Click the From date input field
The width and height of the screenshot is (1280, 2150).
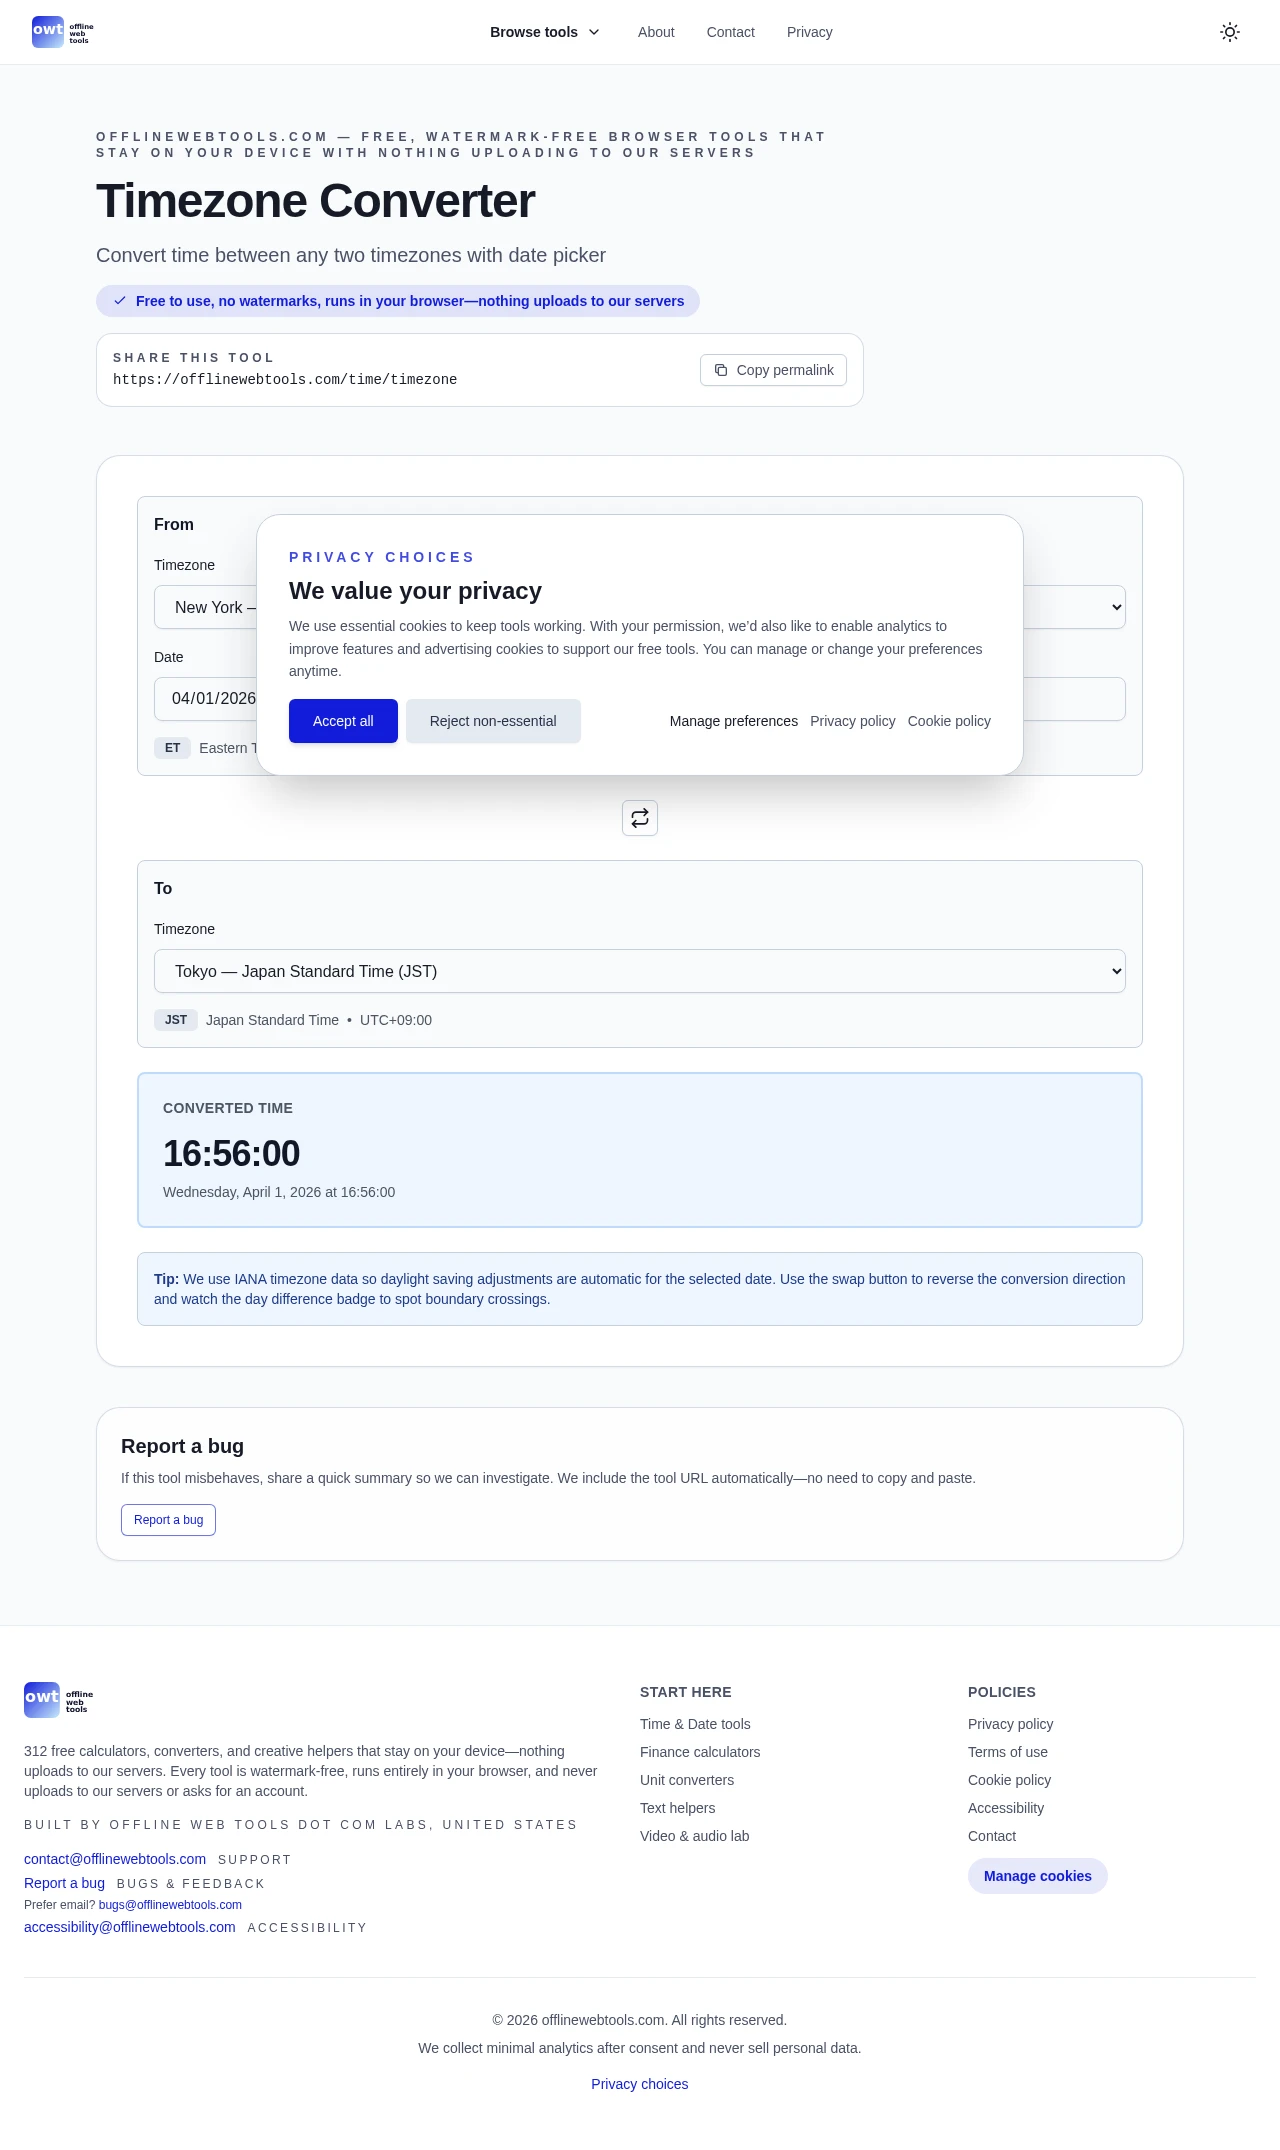207,699
